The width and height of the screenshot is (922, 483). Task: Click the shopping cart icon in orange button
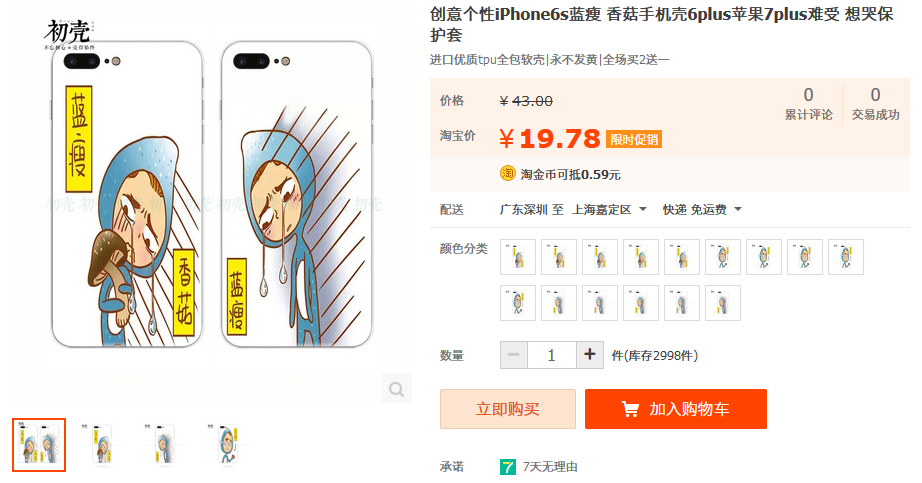click(x=630, y=409)
